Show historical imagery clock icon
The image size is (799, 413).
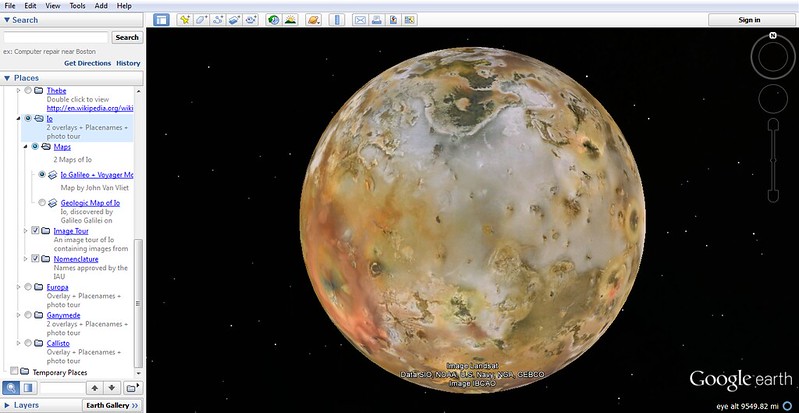coord(274,20)
